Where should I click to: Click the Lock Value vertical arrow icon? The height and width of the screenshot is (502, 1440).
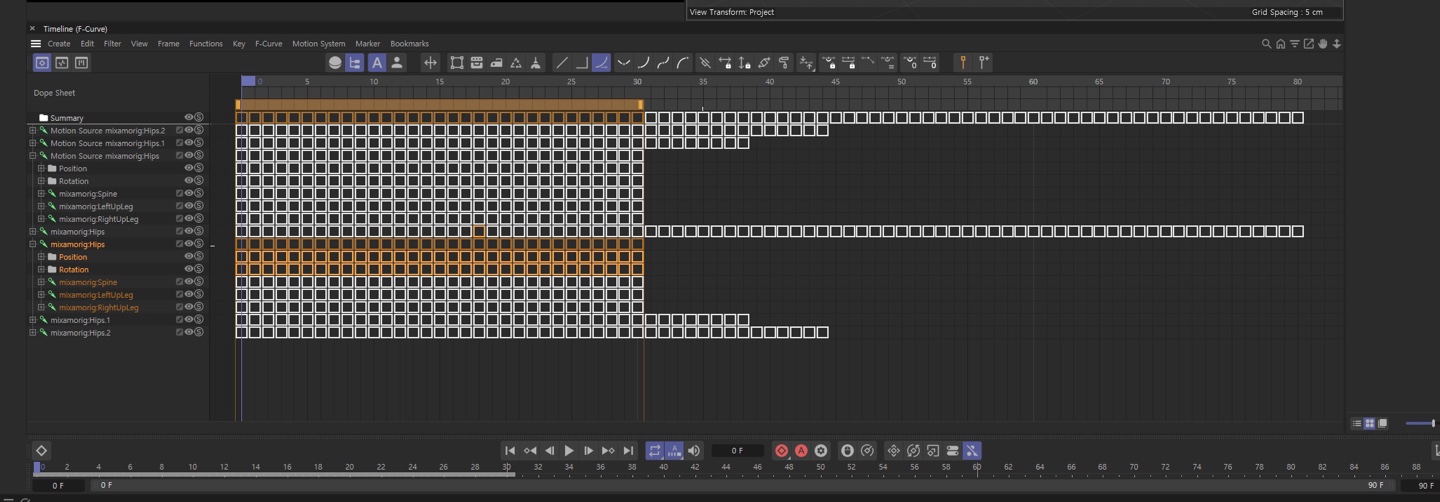tap(745, 63)
